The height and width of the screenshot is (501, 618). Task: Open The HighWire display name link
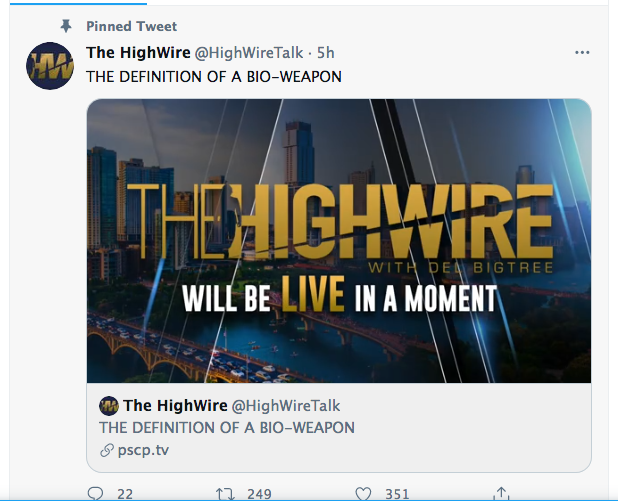click(138, 52)
